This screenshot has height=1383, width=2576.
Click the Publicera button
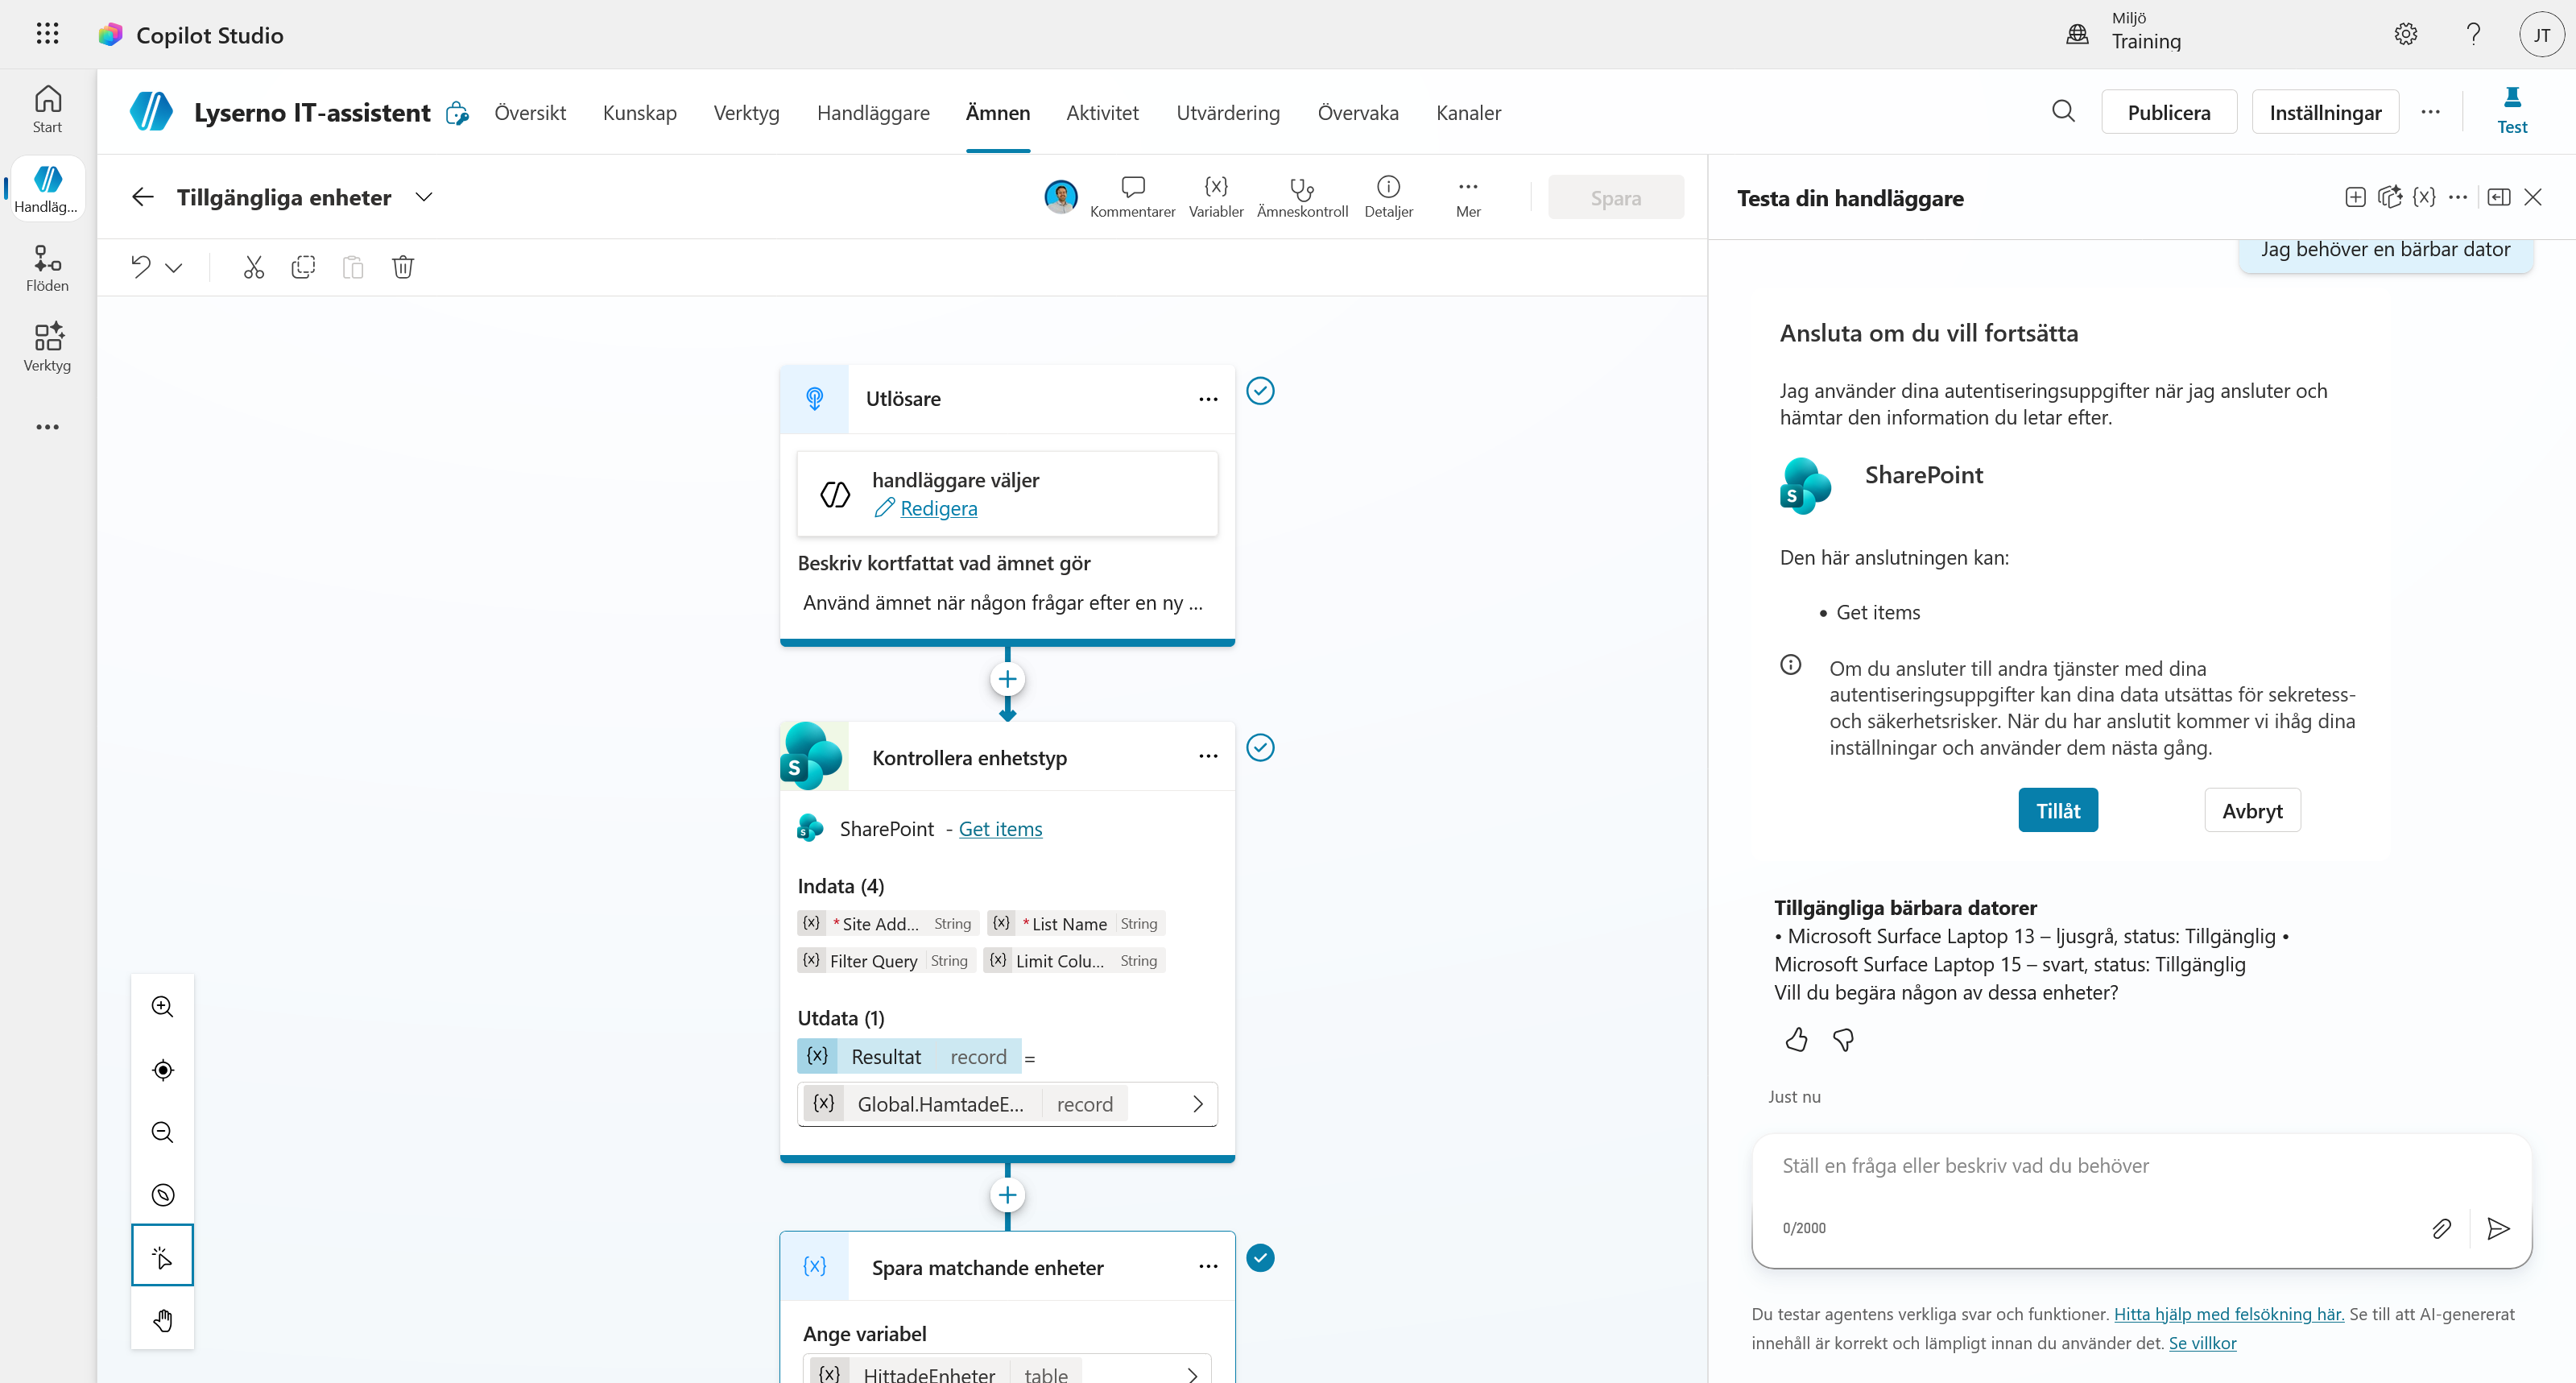click(2169, 112)
